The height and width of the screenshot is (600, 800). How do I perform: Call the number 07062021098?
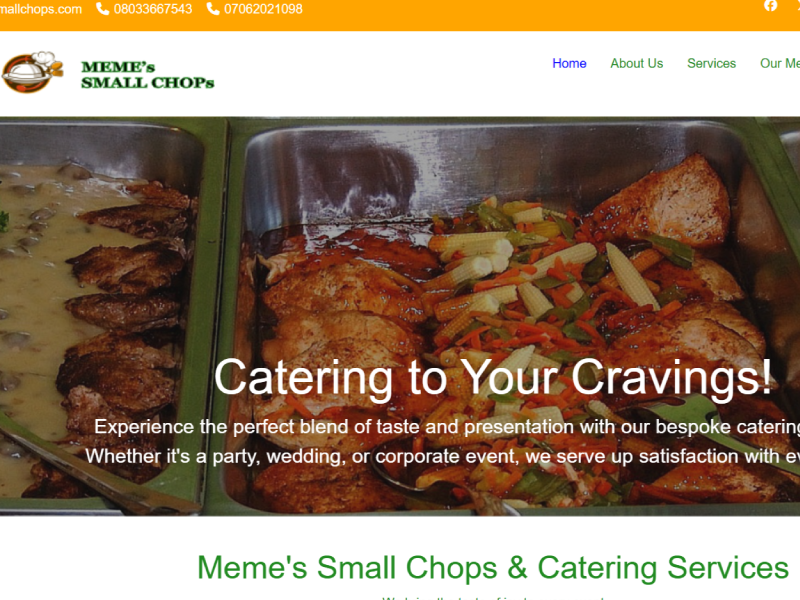[x=263, y=9]
